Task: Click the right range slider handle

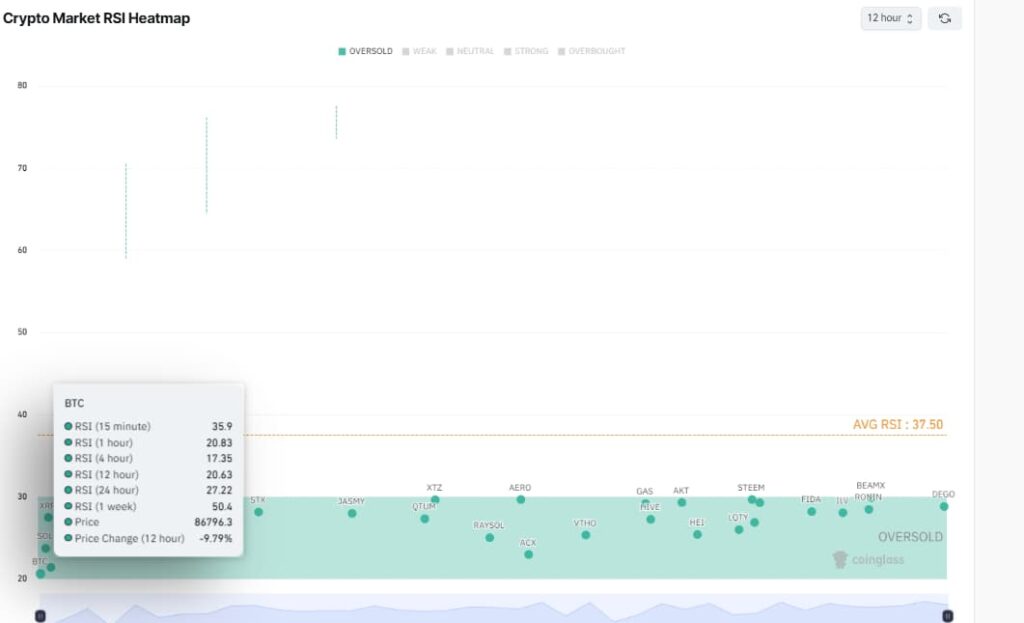Action: (x=947, y=616)
